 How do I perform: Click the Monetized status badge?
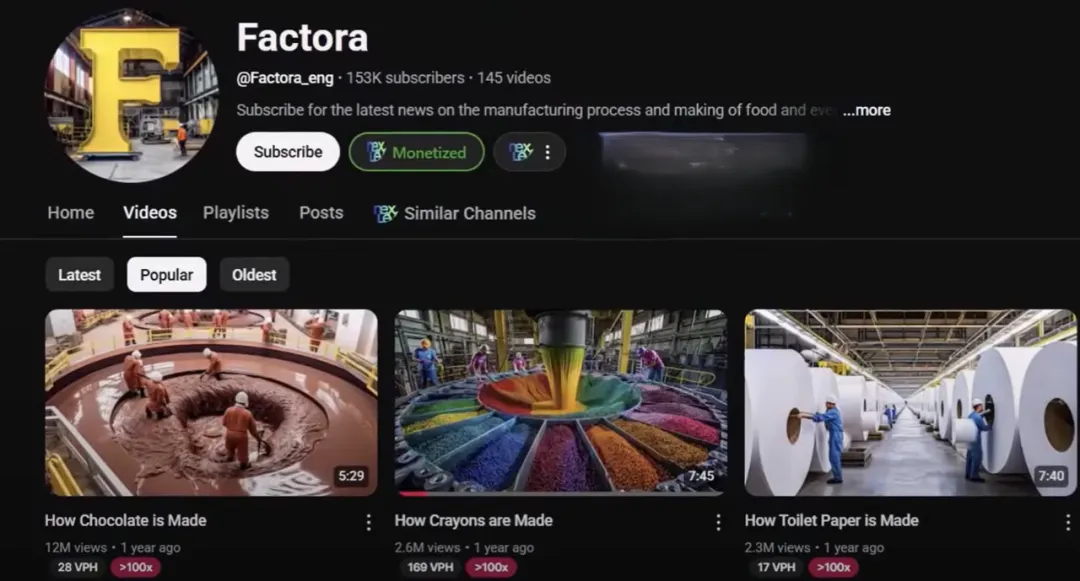[x=416, y=152]
